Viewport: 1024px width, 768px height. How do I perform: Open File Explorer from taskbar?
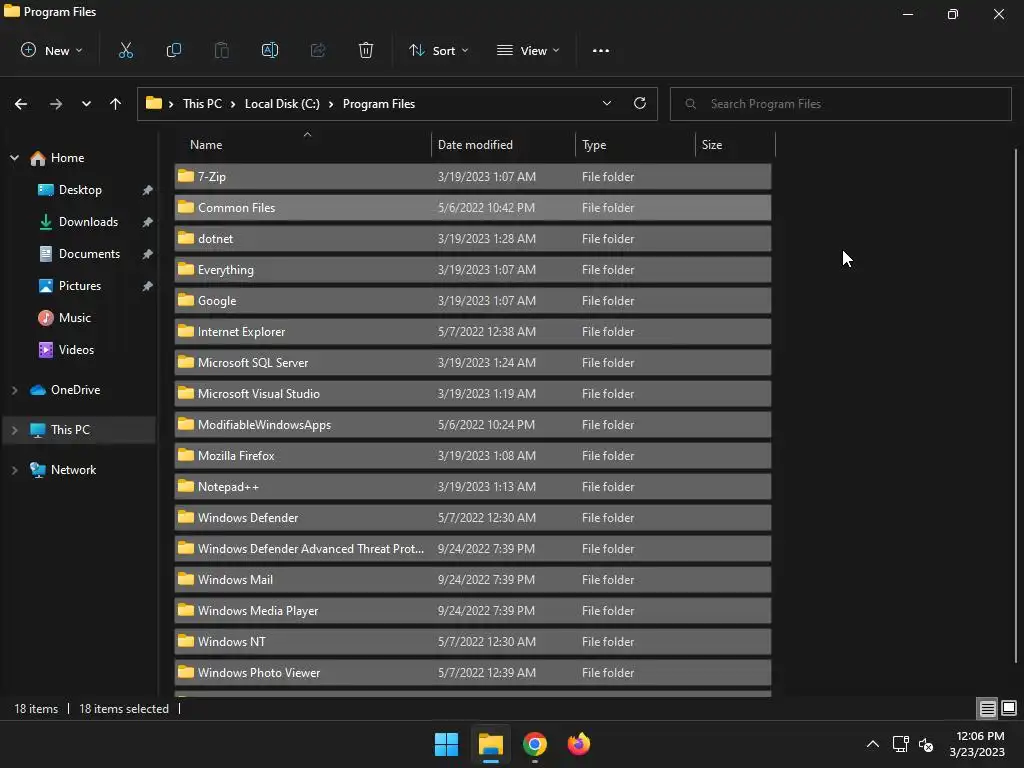point(490,744)
